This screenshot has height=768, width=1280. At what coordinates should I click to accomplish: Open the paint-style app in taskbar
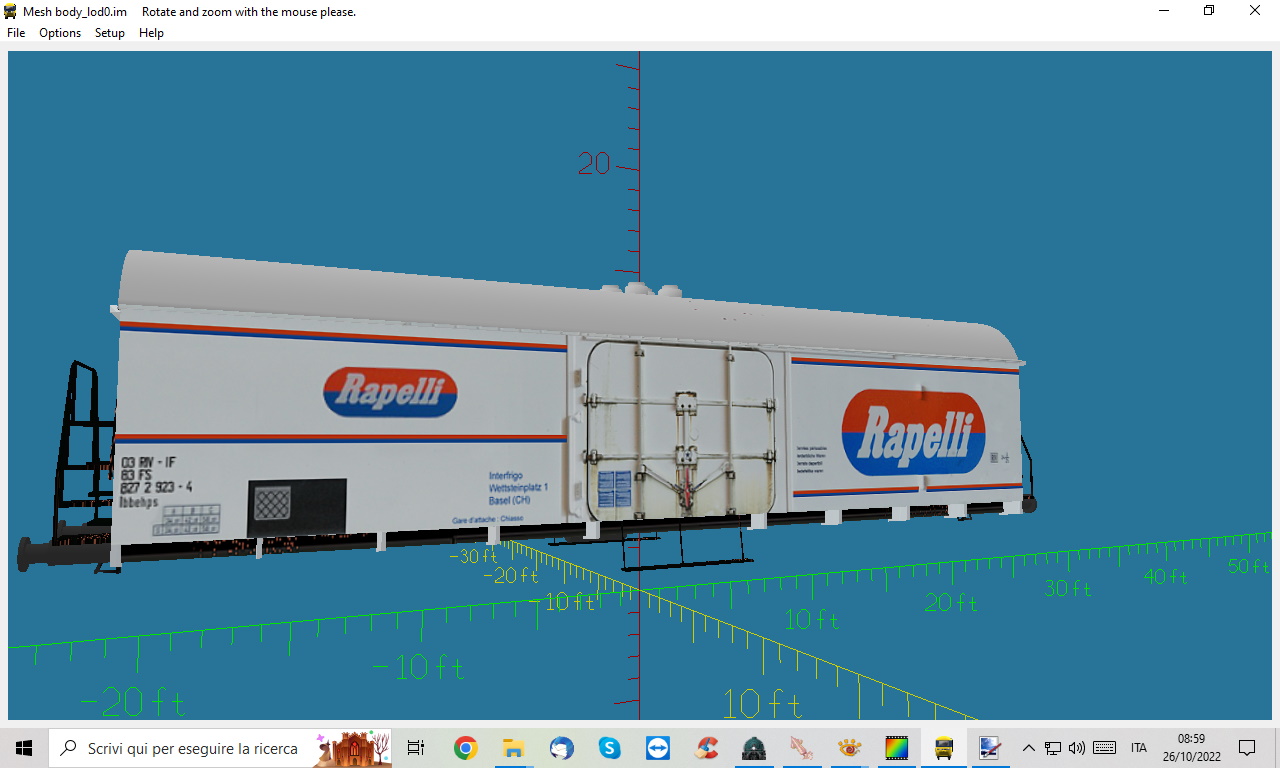pyautogui.click(x=991, y=747)
